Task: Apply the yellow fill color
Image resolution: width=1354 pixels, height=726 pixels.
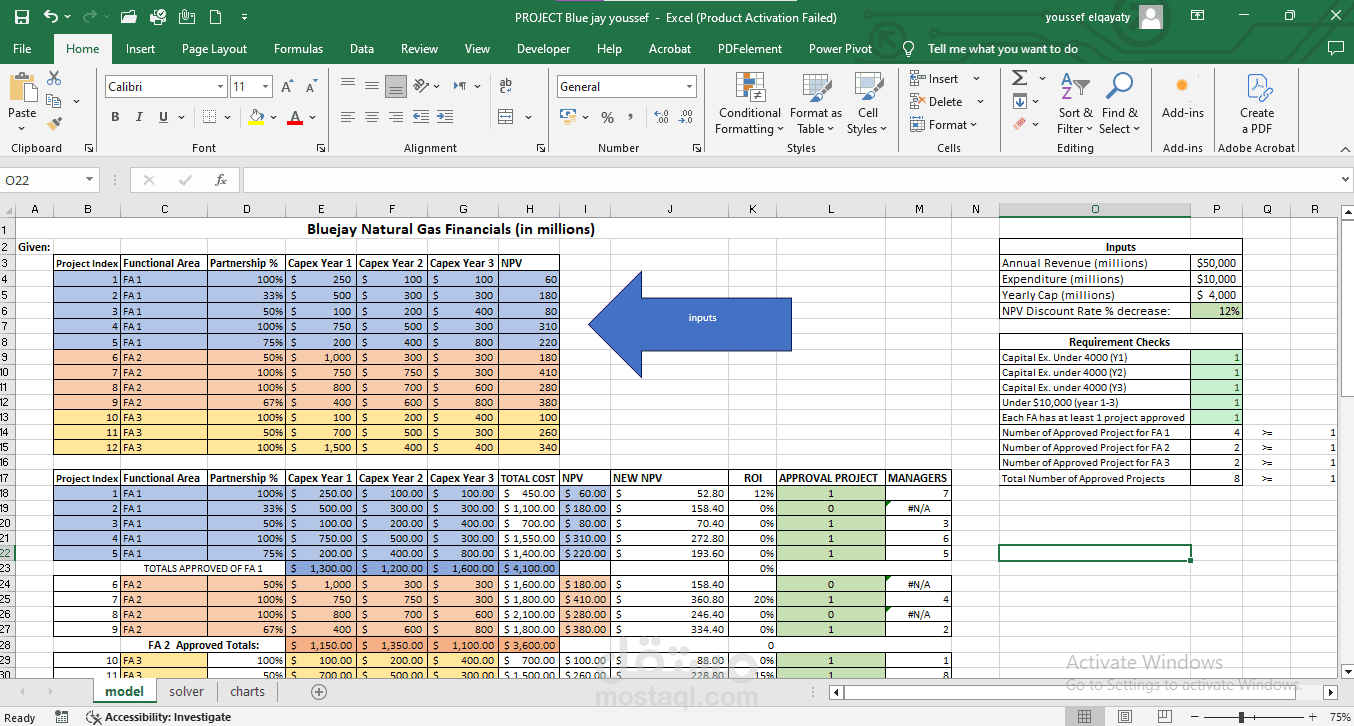Action: tap(256, 117)
